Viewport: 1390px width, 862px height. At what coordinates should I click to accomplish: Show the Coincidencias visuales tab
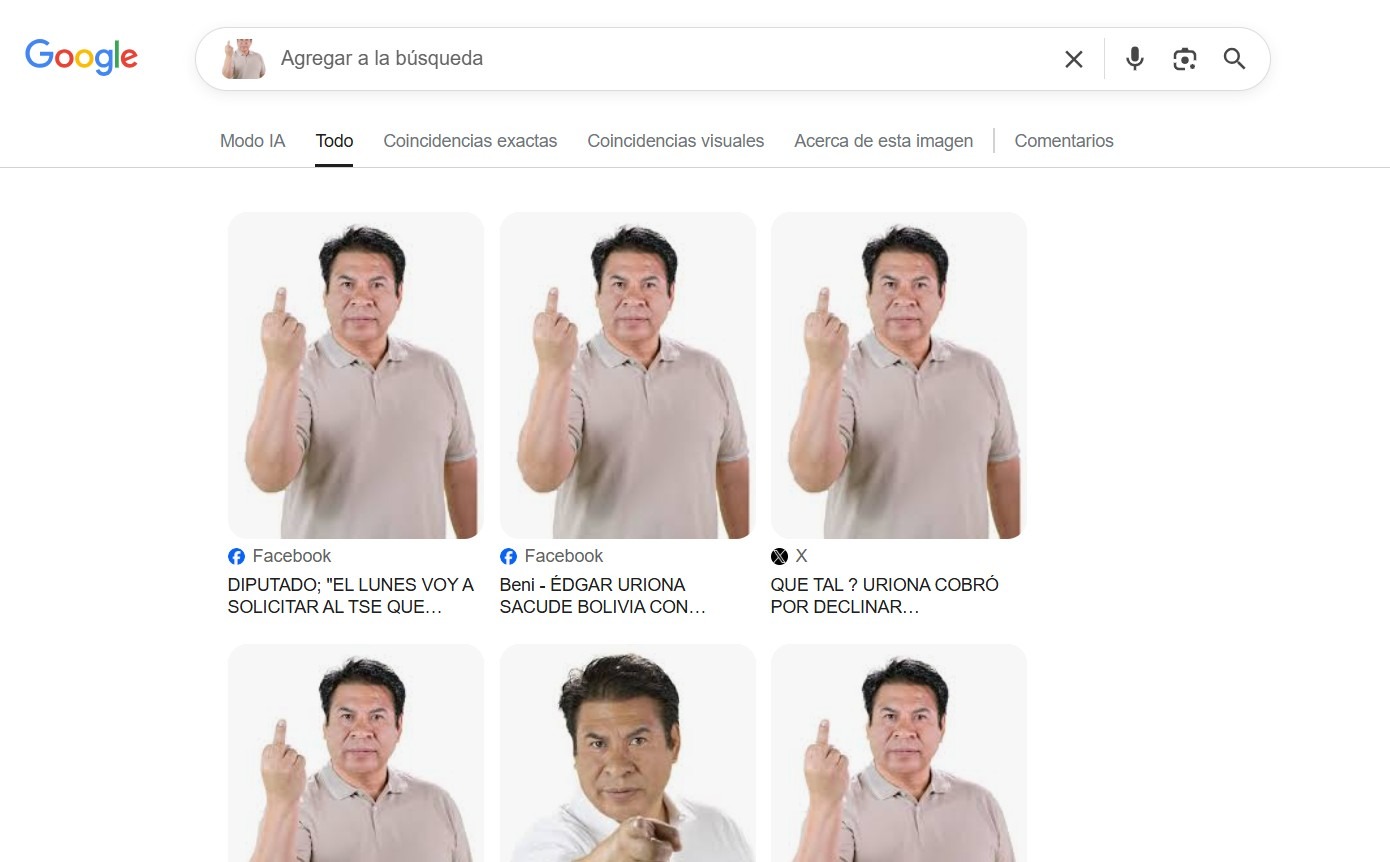(675, 141)
